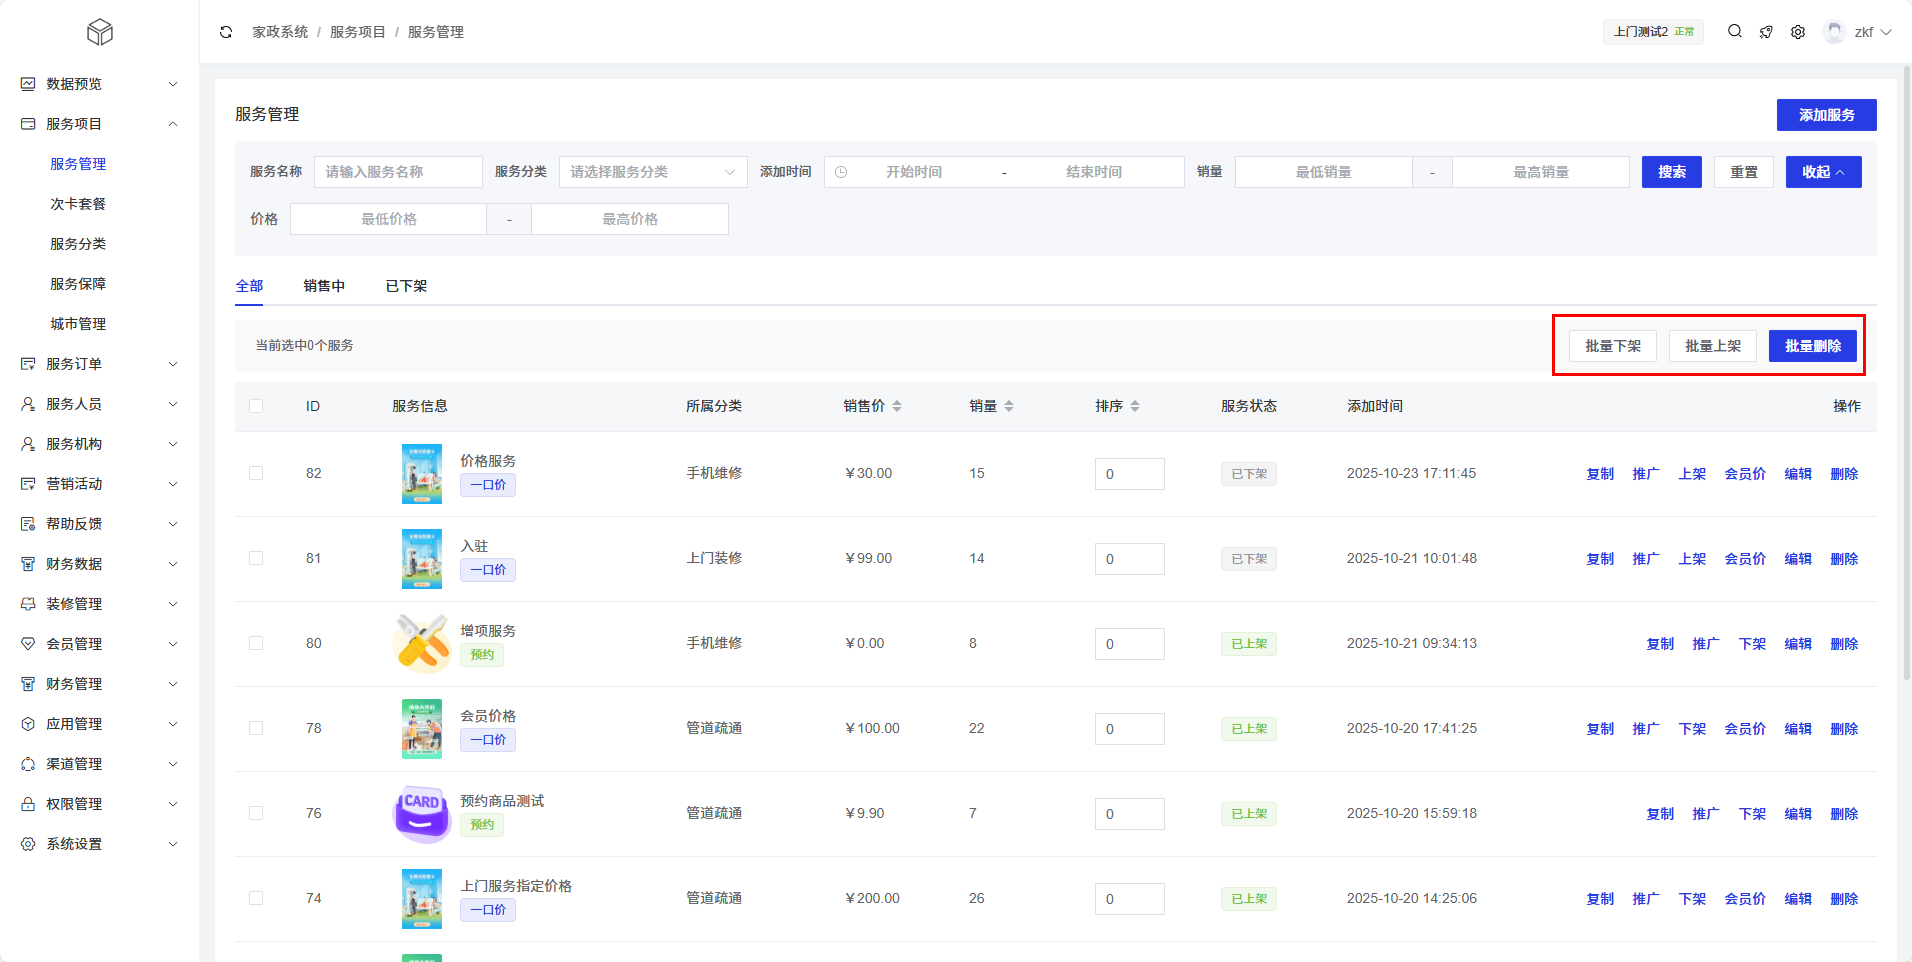
Task: Click the user avatar next to zkf
Action: click(1834, 32)
